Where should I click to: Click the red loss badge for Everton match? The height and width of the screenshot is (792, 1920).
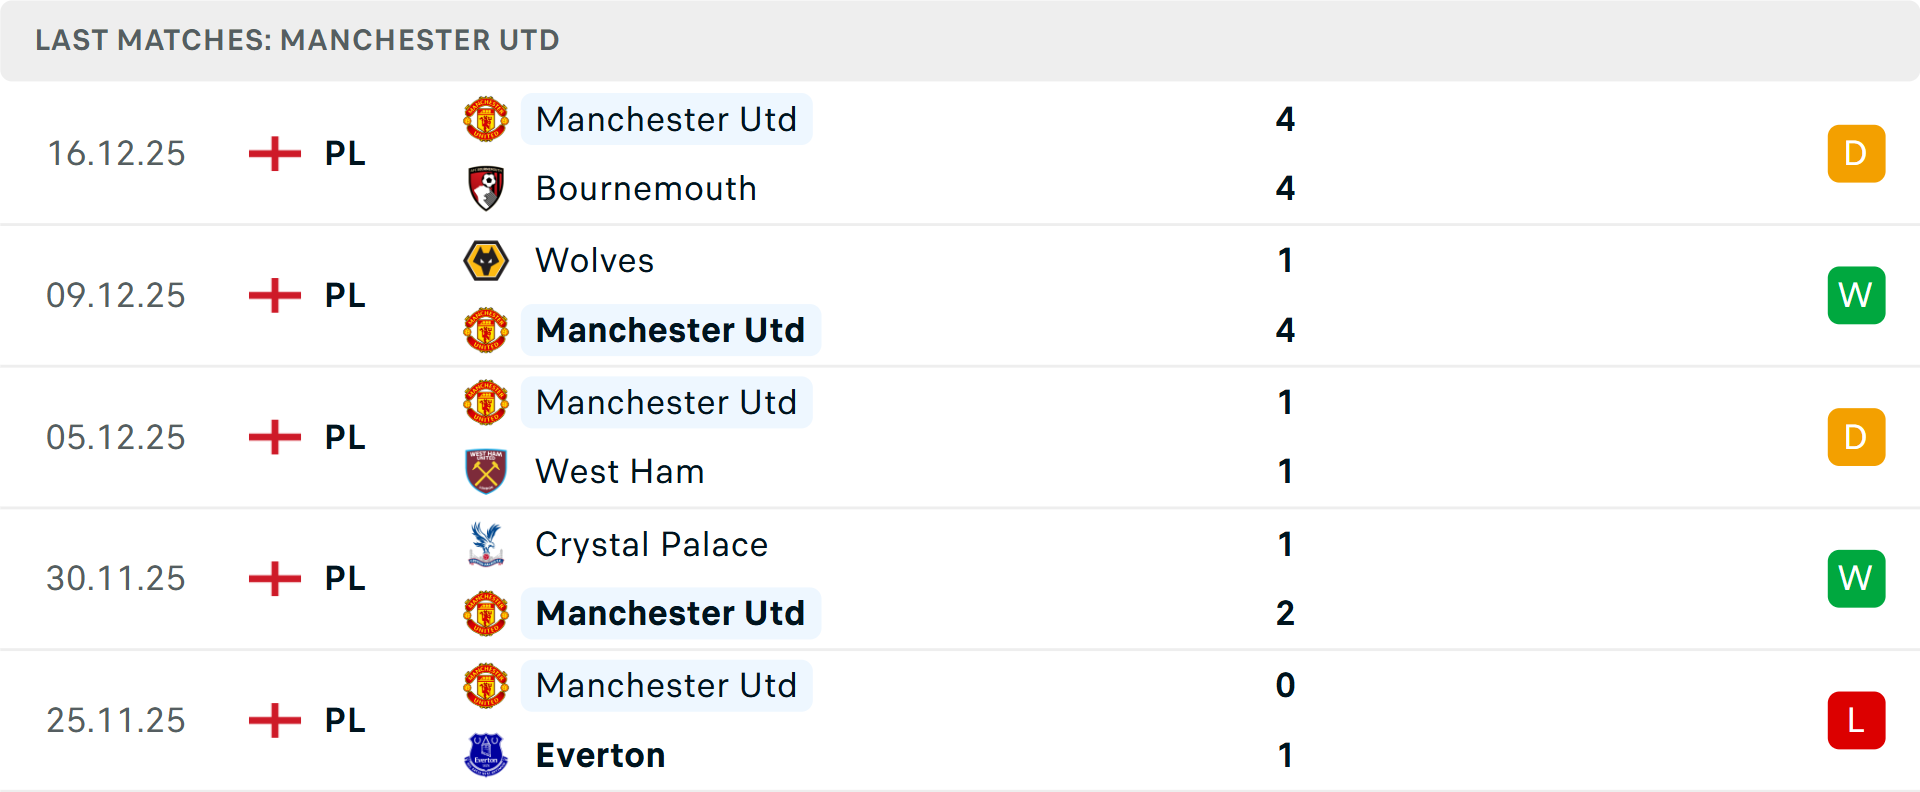[1856, 720]
